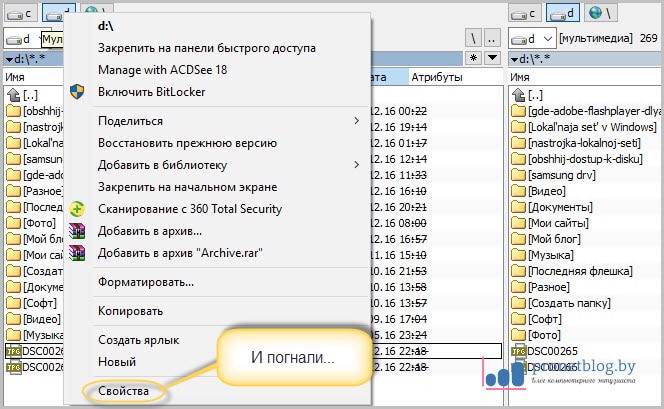This screenshot has width=664, height=409.
Task: Click WinRAR icon beside 'Добавить в архив...'
Action: (x=77, y=231)
